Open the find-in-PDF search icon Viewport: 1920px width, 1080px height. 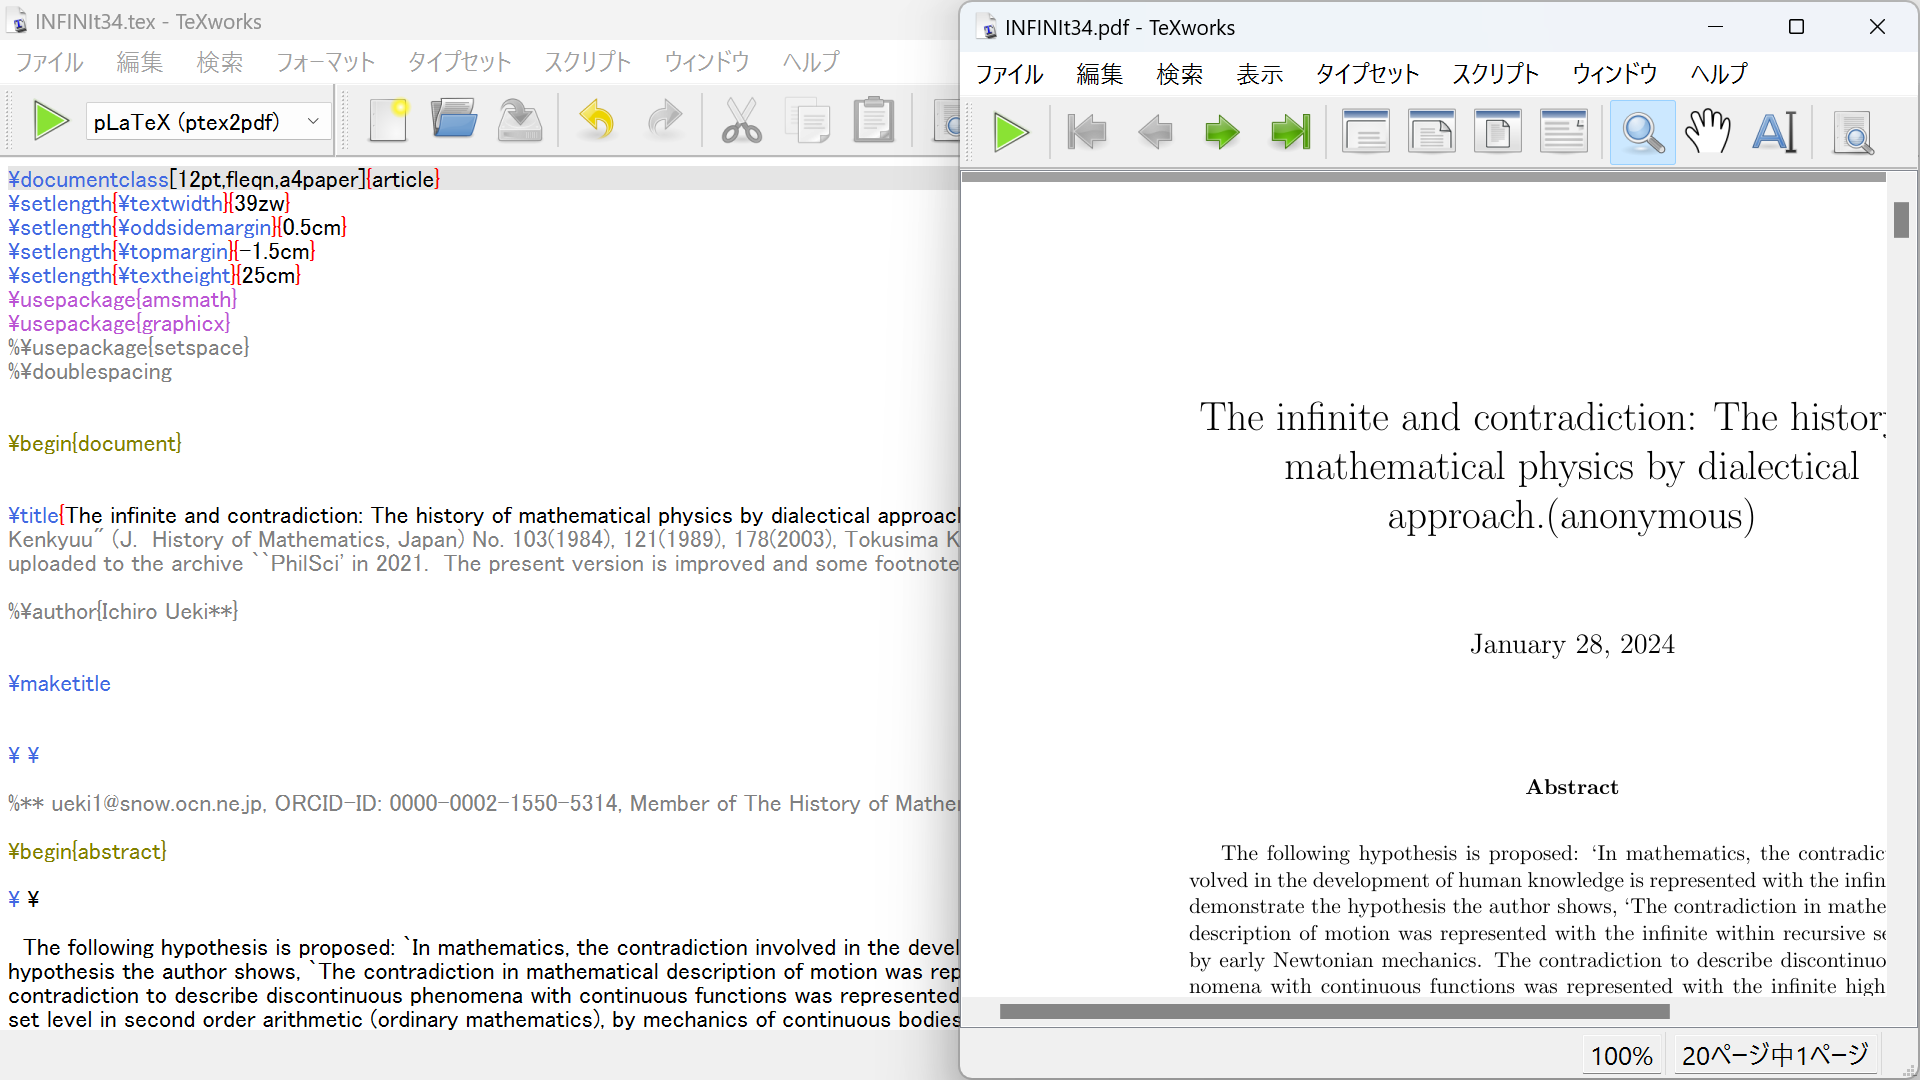point(1853,132)
